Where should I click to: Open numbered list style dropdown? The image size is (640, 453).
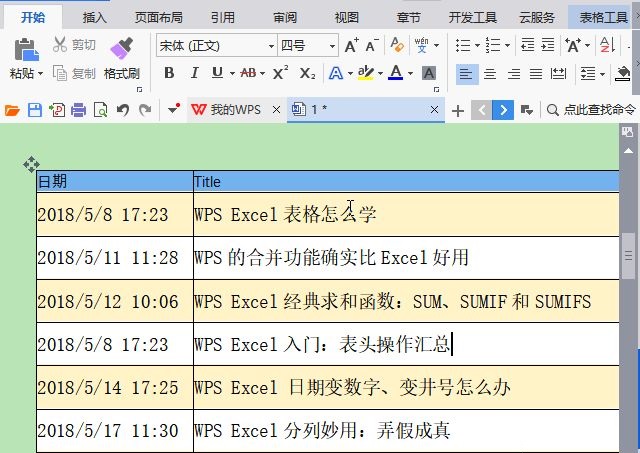(507, 45)
